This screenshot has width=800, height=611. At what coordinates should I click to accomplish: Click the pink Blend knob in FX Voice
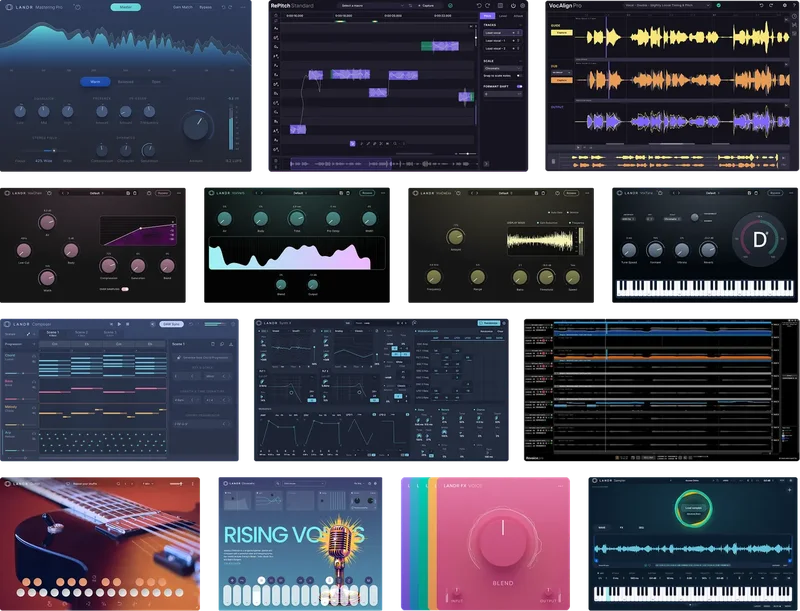[x=502, y=540]
